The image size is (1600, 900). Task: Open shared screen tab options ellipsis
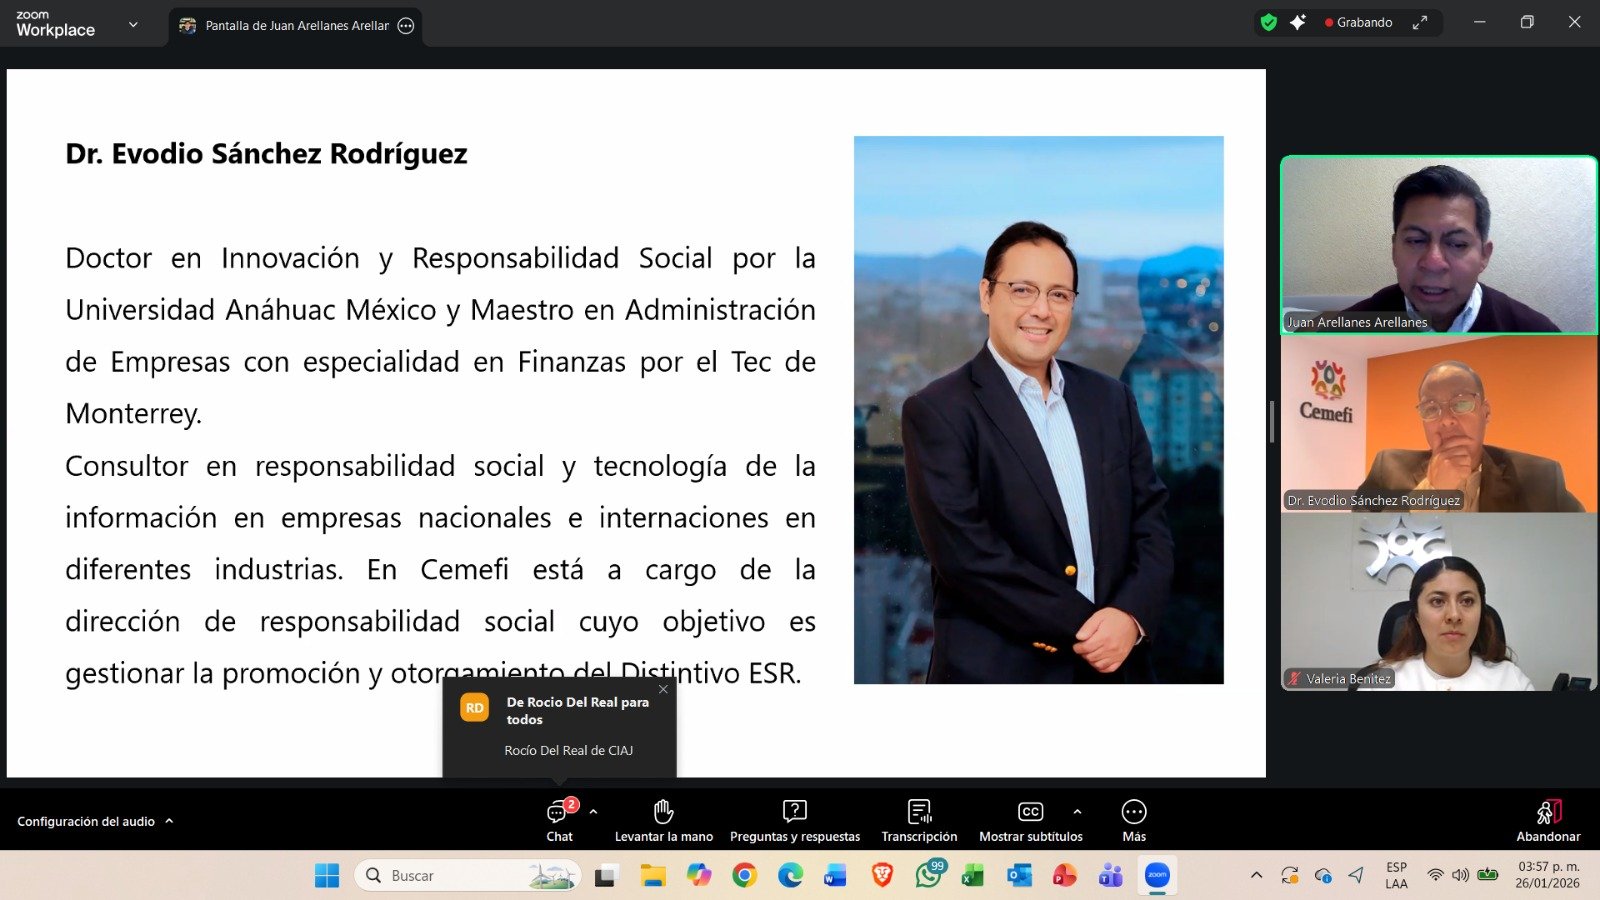(406, 26)
